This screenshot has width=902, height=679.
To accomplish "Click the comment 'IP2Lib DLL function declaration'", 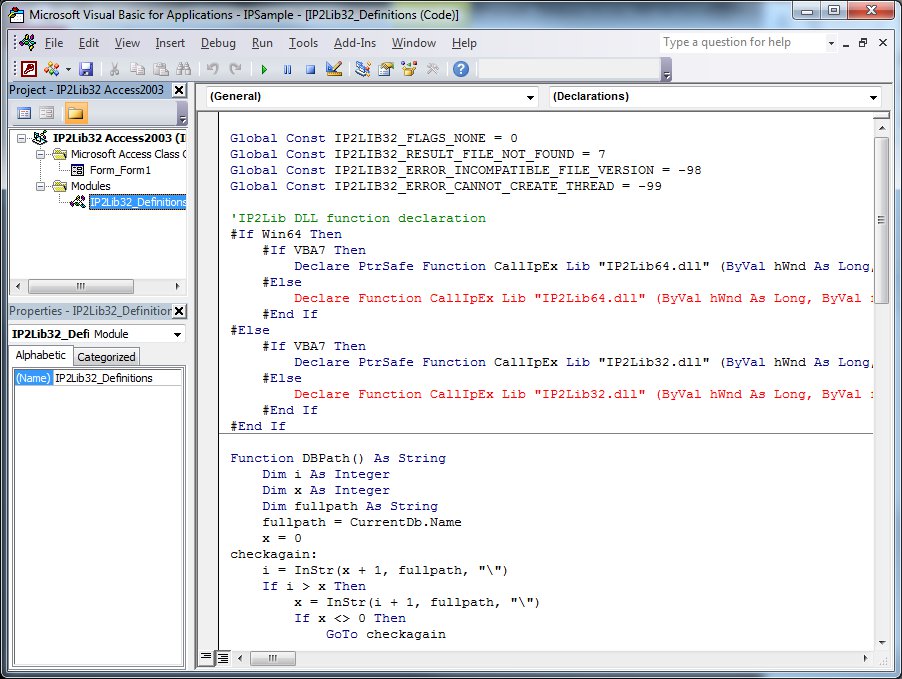I will point(358,219).
